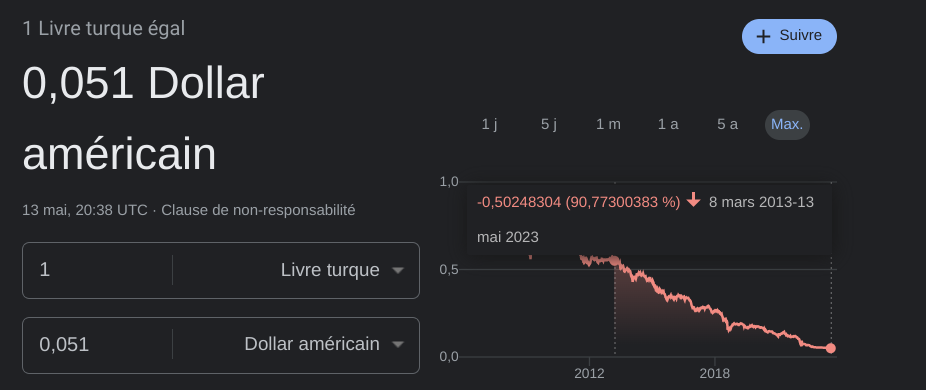The image size is (926, 390).
Task: Click the chart endpoint dot for 2023
Action: point(831,348)
